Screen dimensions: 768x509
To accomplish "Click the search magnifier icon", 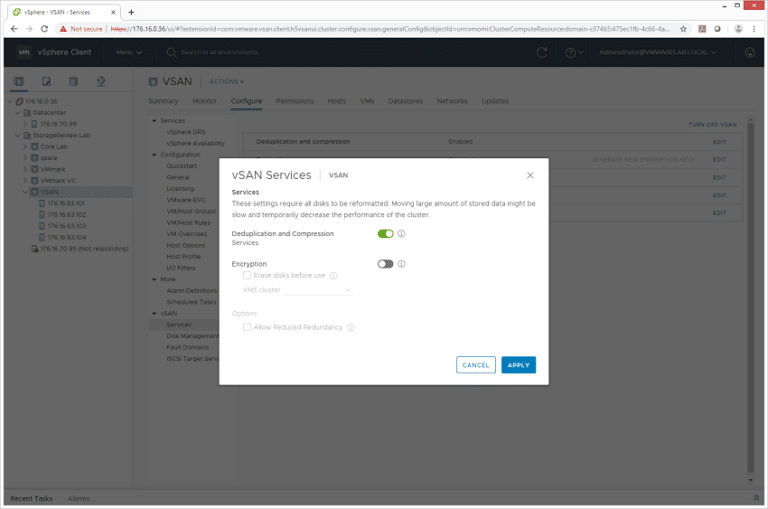I will pos(171,52).
